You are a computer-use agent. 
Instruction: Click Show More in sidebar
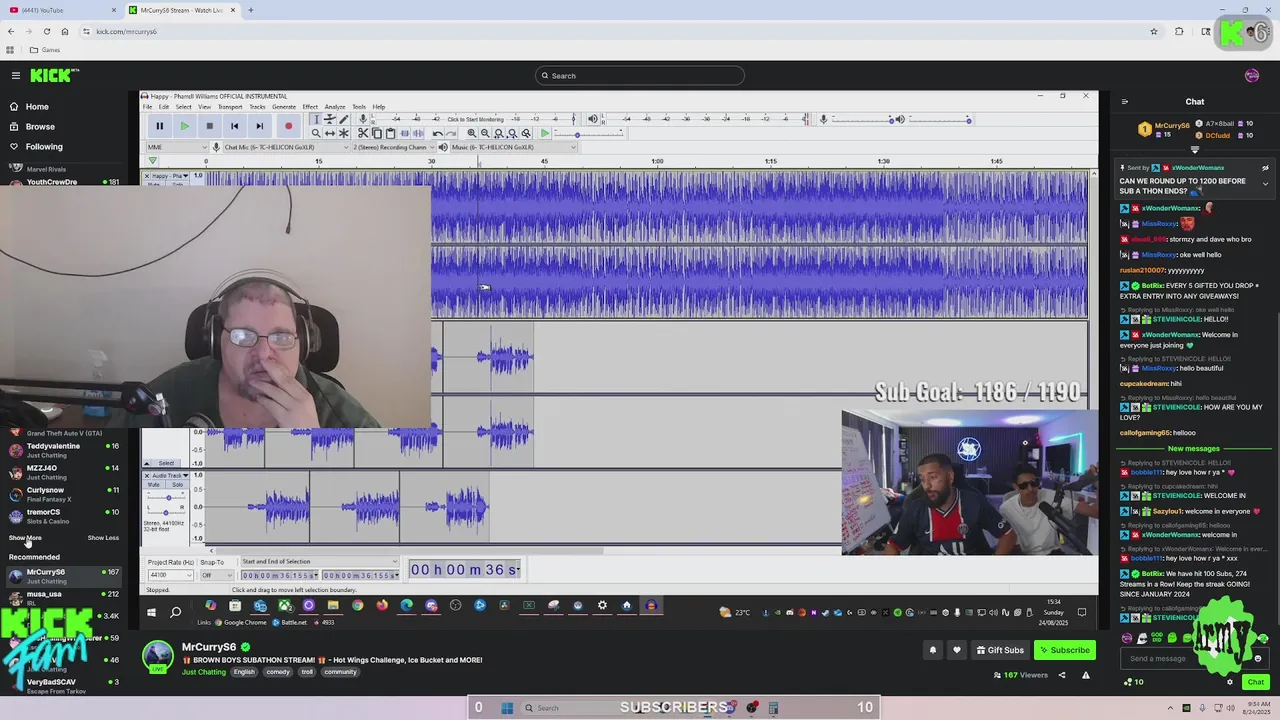25,538
